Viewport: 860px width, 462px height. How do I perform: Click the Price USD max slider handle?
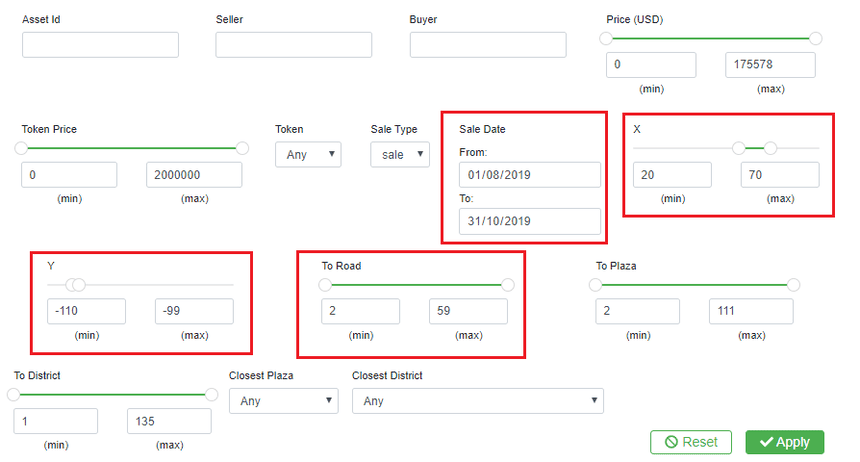tap(815, 38)
